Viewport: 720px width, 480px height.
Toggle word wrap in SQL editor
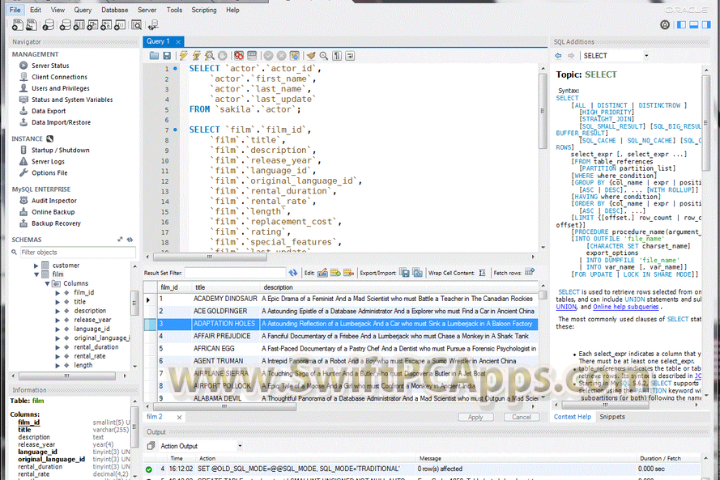[350, 56]
